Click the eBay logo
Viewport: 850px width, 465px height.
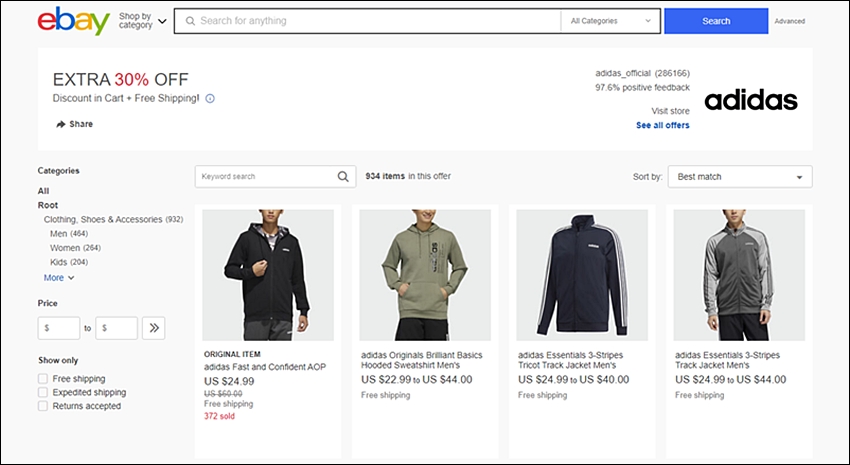(74, 21)
